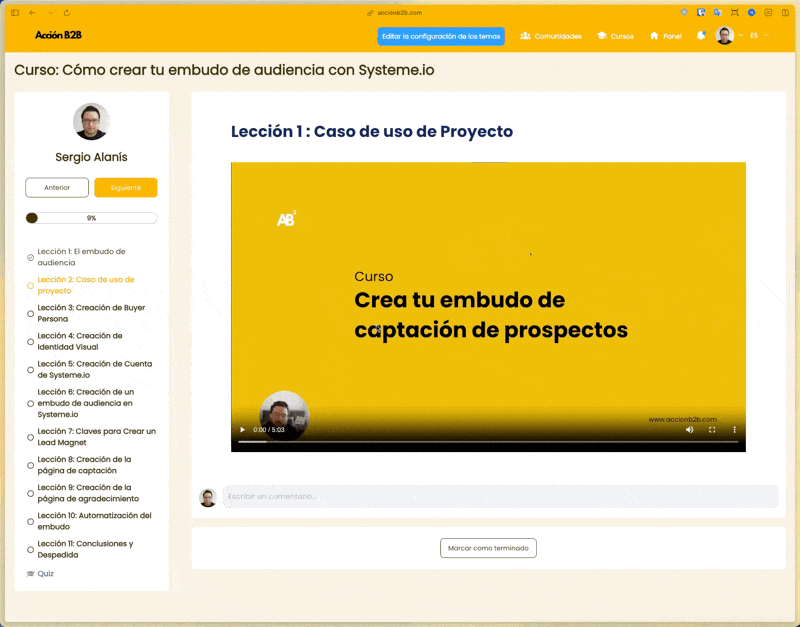Play the lesson video
The image size is (800, 627).
pyautogui.click(x=242, y=430)
